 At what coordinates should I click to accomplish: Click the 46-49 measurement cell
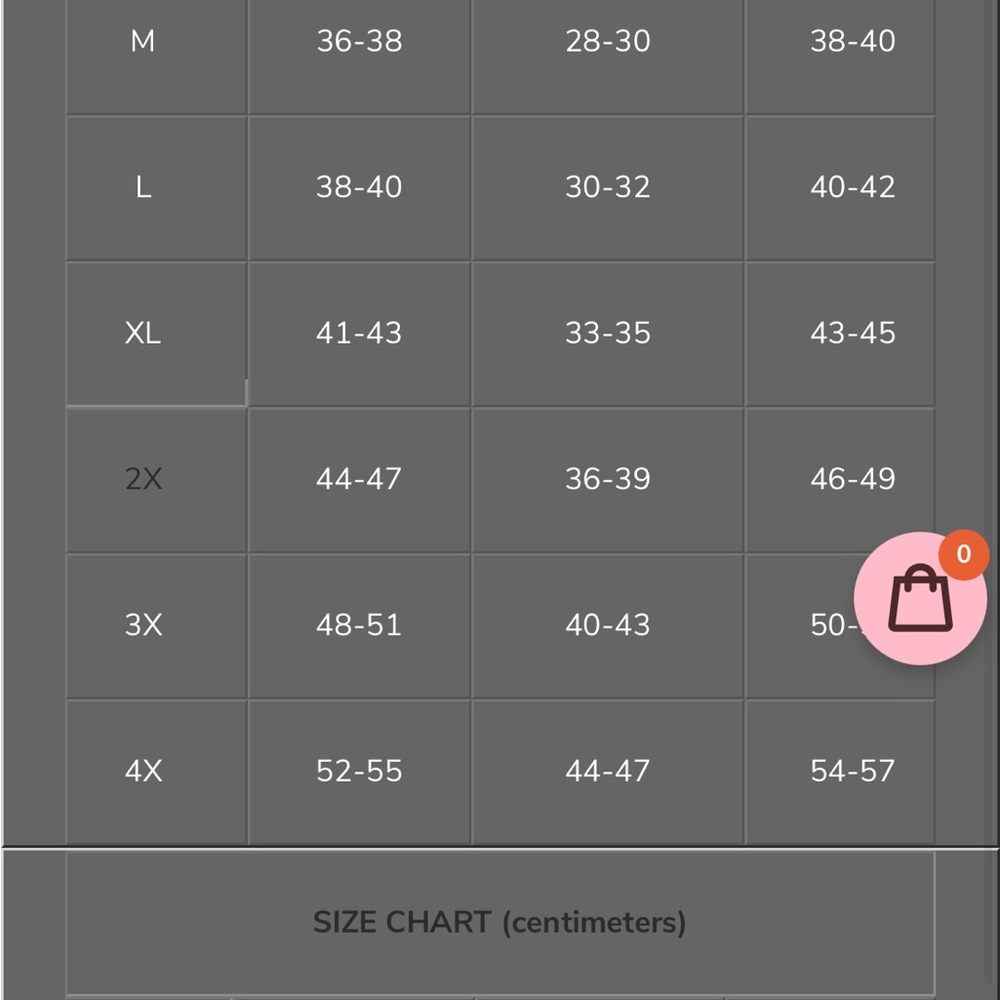point(852,479)
